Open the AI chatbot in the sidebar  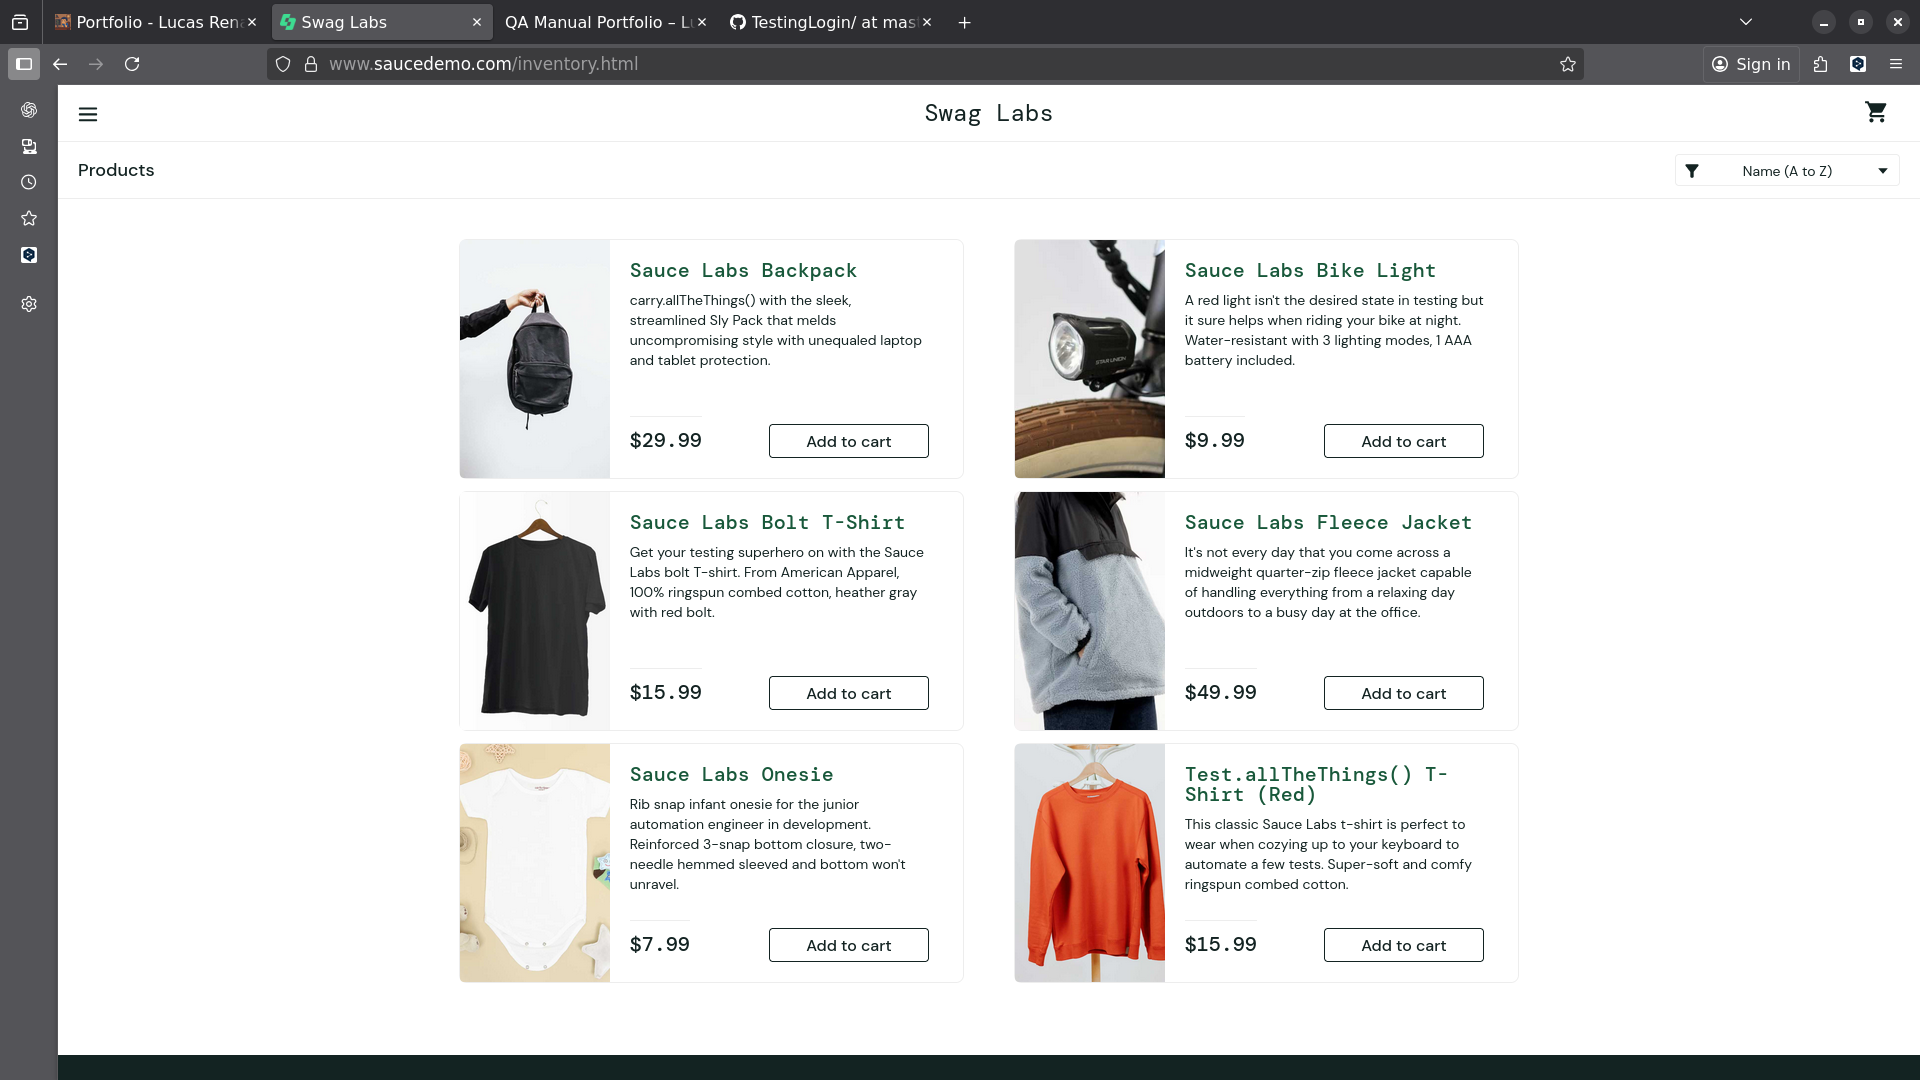coord(29,110)
